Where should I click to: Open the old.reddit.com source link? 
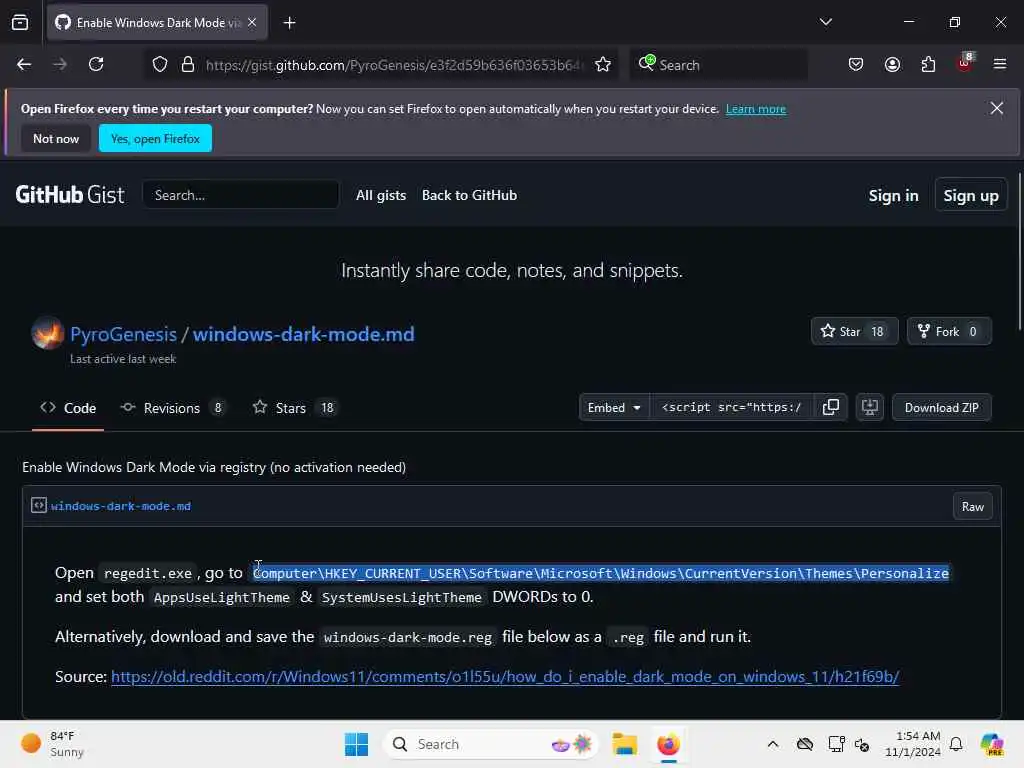505,677
